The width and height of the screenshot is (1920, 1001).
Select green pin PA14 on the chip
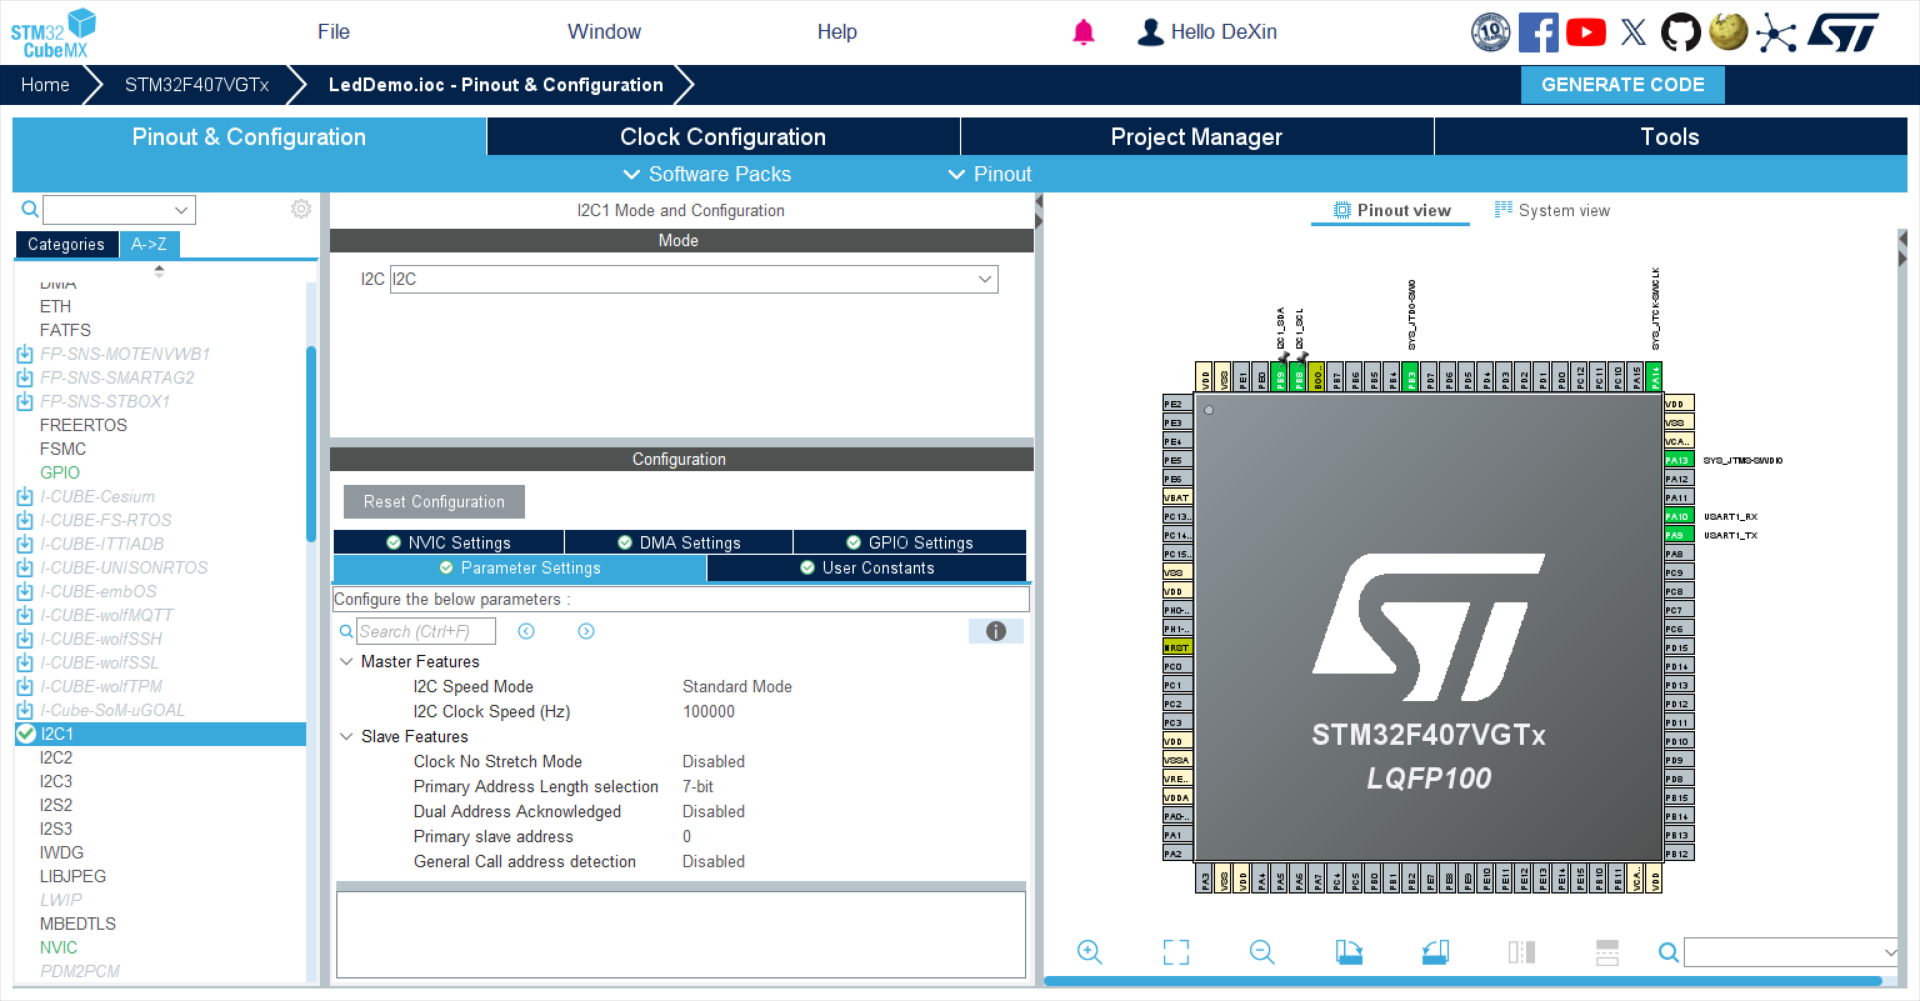pos(1655,377)
